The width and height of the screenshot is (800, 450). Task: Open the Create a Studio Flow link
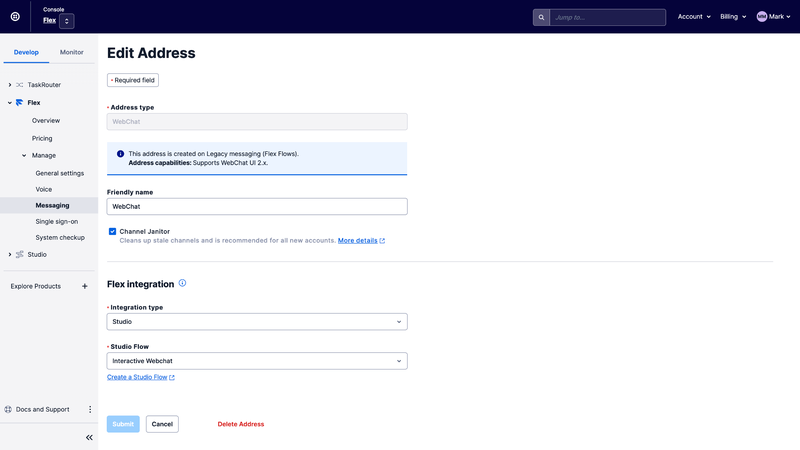click(141, 377)
